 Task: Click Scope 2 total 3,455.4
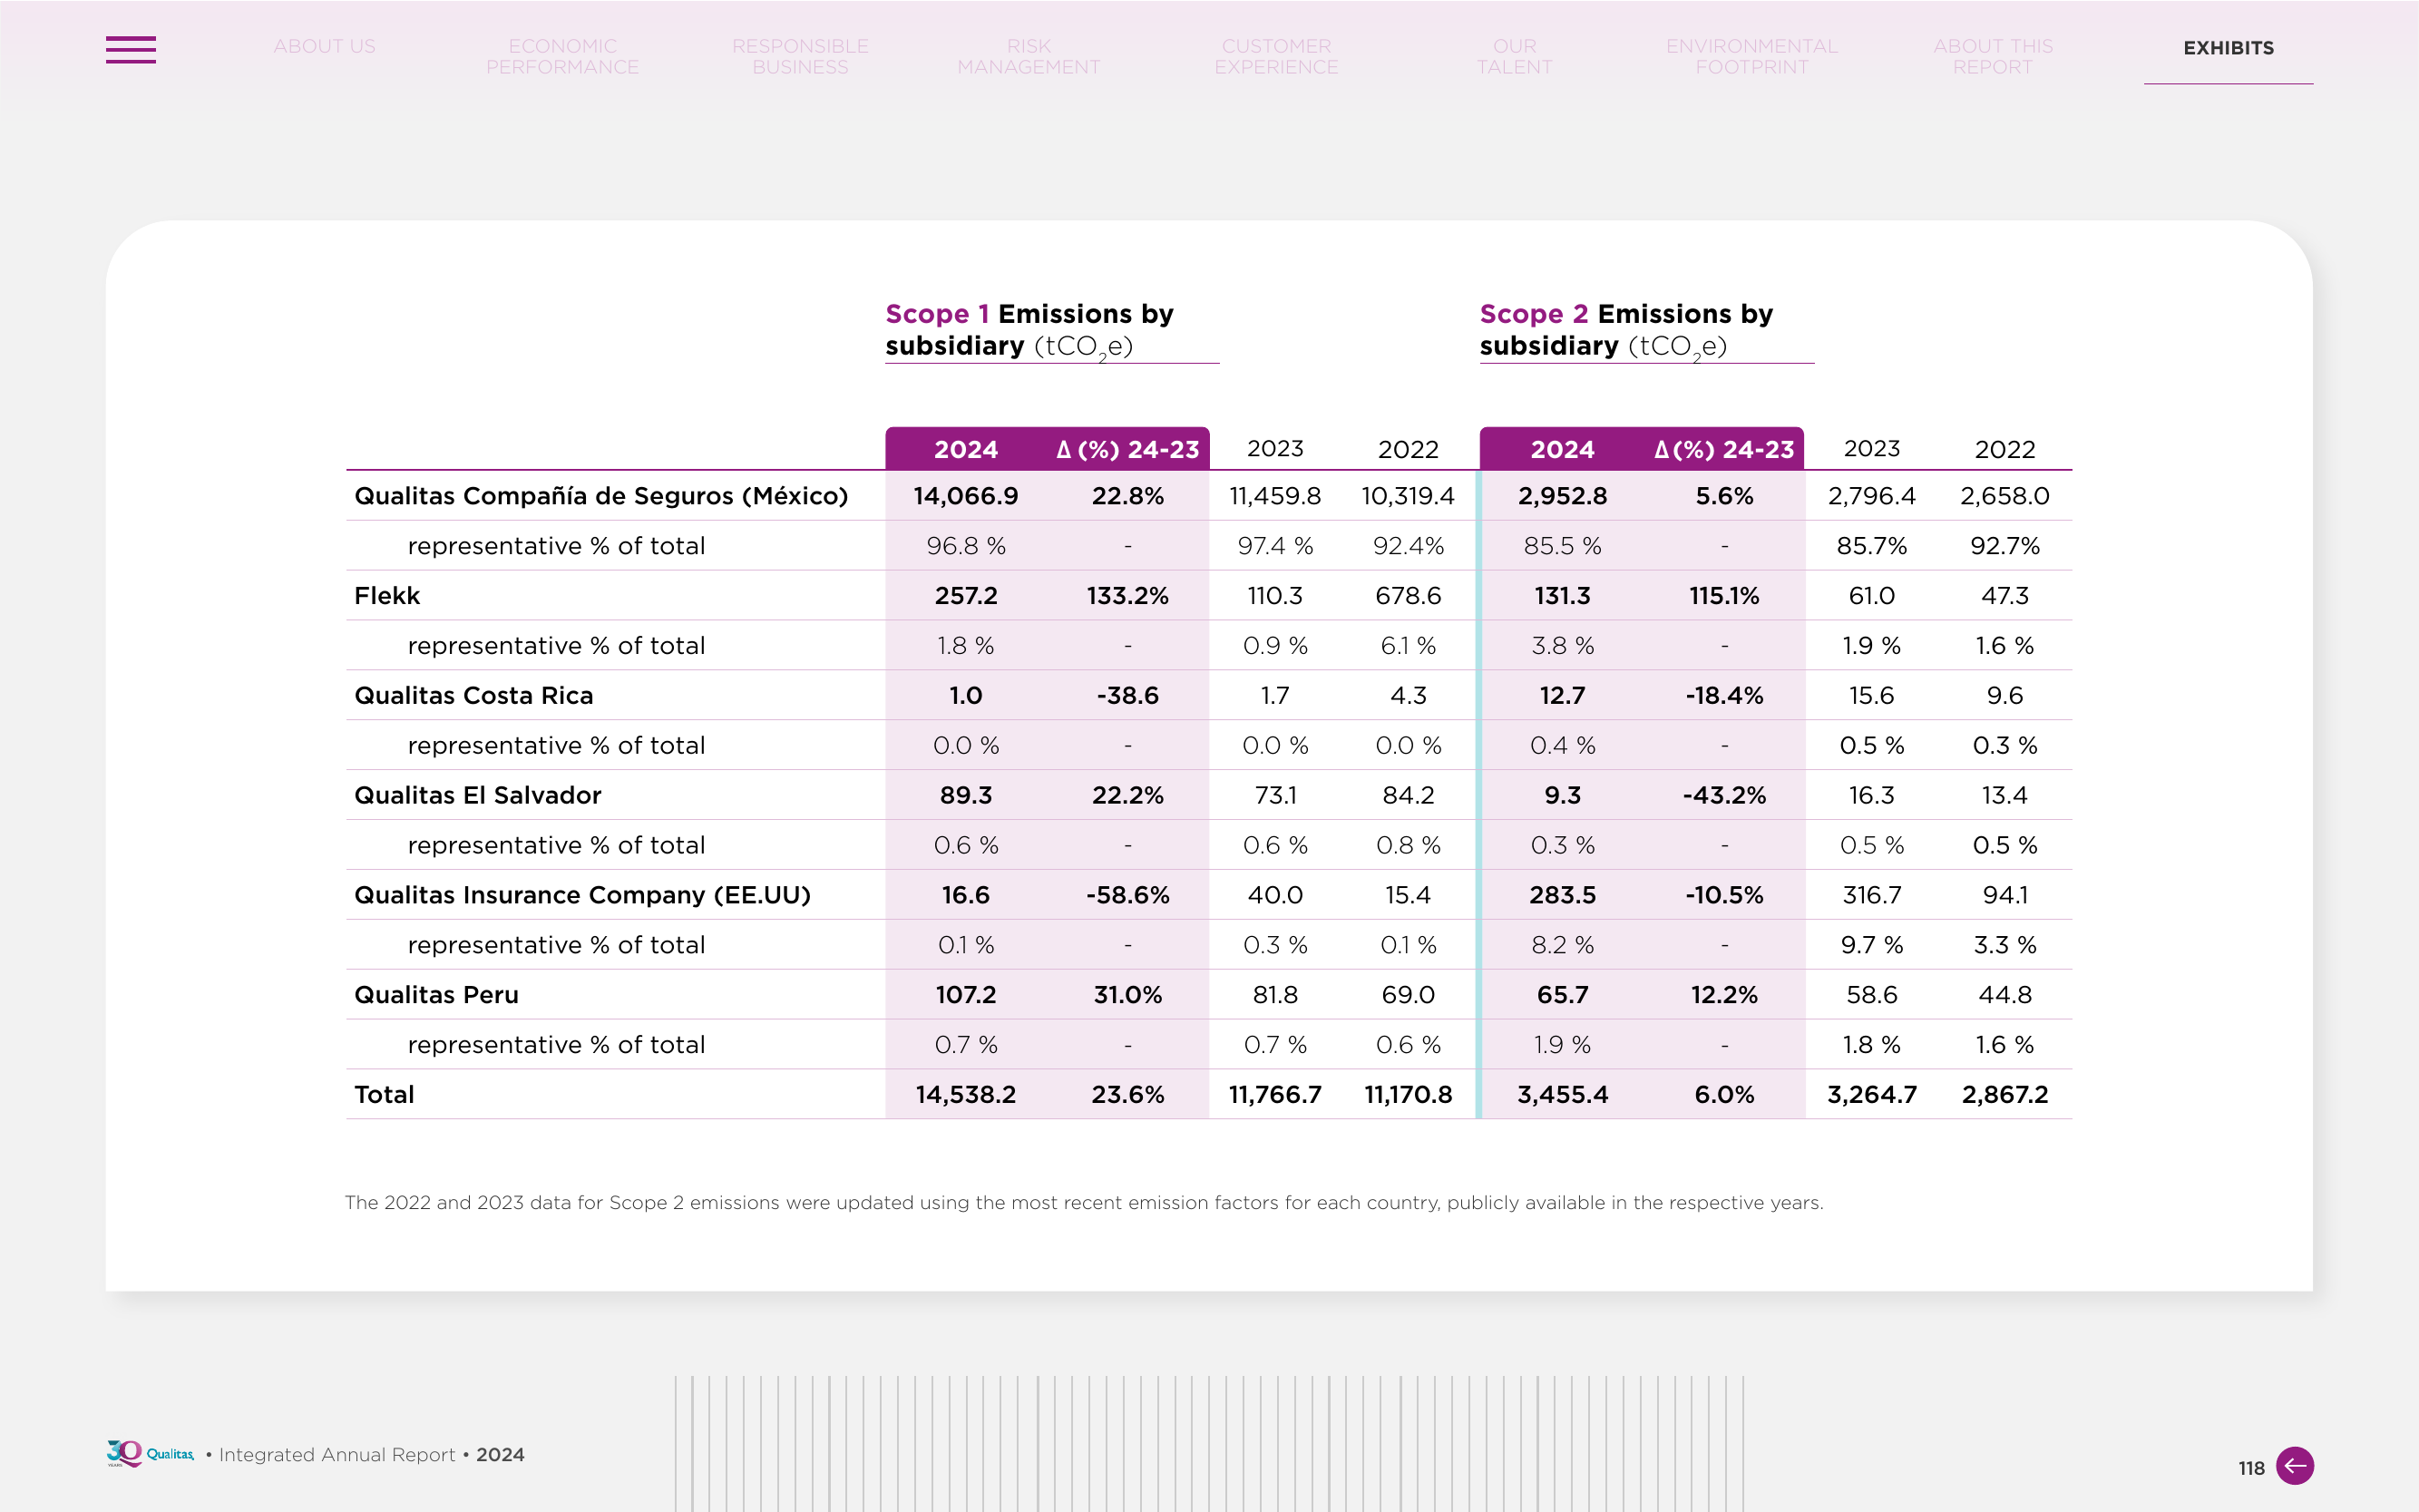[1562, 1095]
